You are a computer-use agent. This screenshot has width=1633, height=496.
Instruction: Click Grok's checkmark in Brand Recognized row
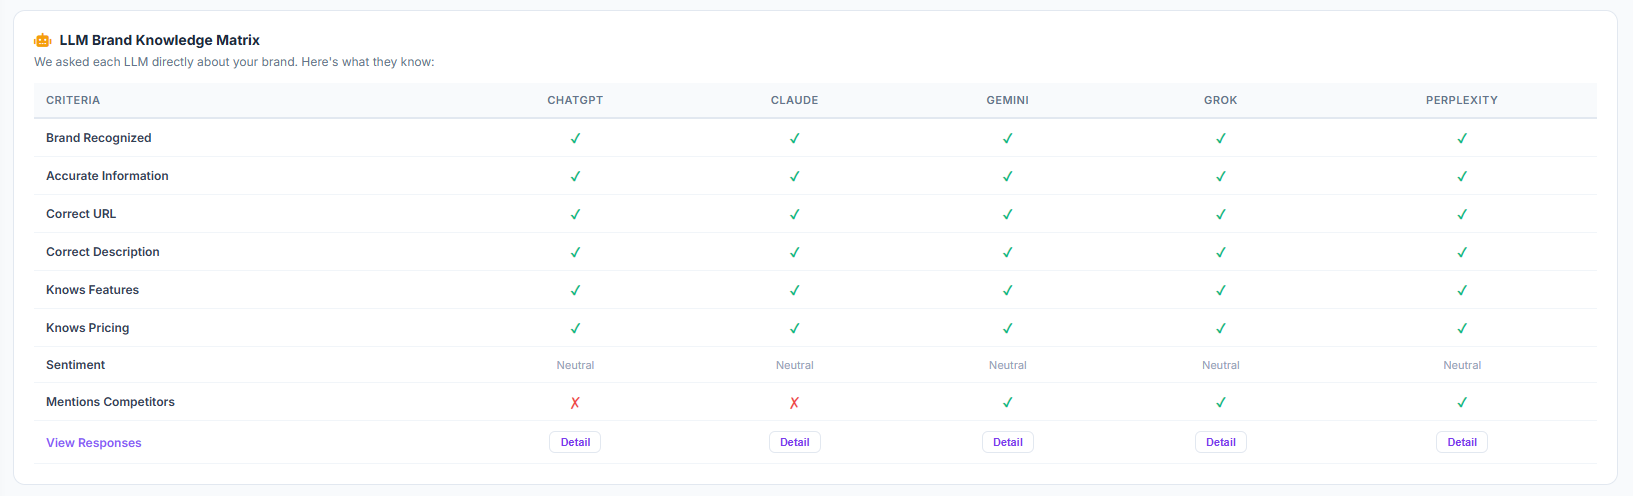point(1221,139)
